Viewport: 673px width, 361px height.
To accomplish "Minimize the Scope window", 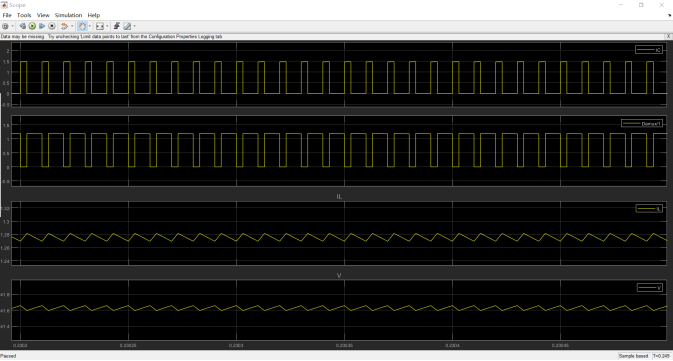I will (621, 5).
